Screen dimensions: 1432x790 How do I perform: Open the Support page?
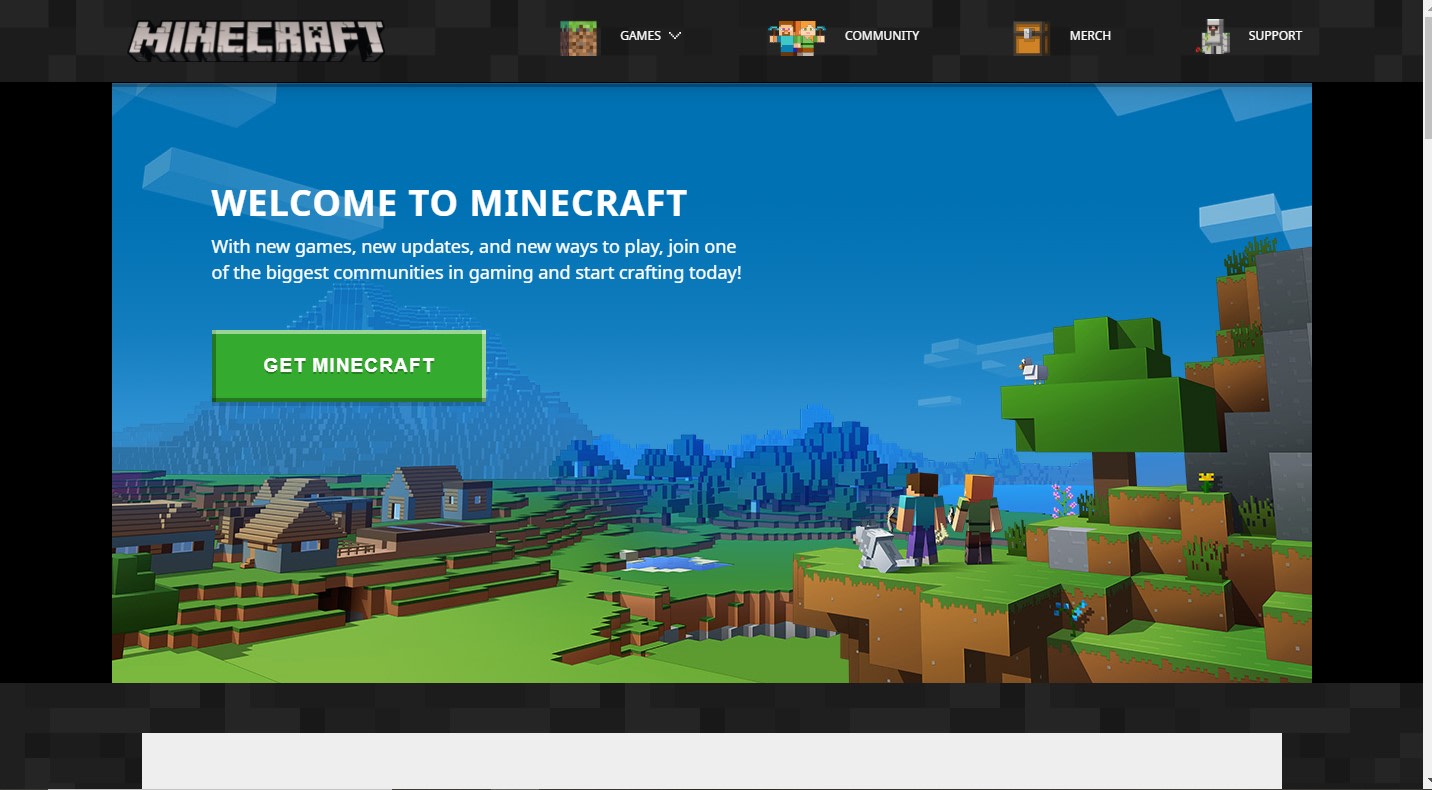(x=1275, y=35)
